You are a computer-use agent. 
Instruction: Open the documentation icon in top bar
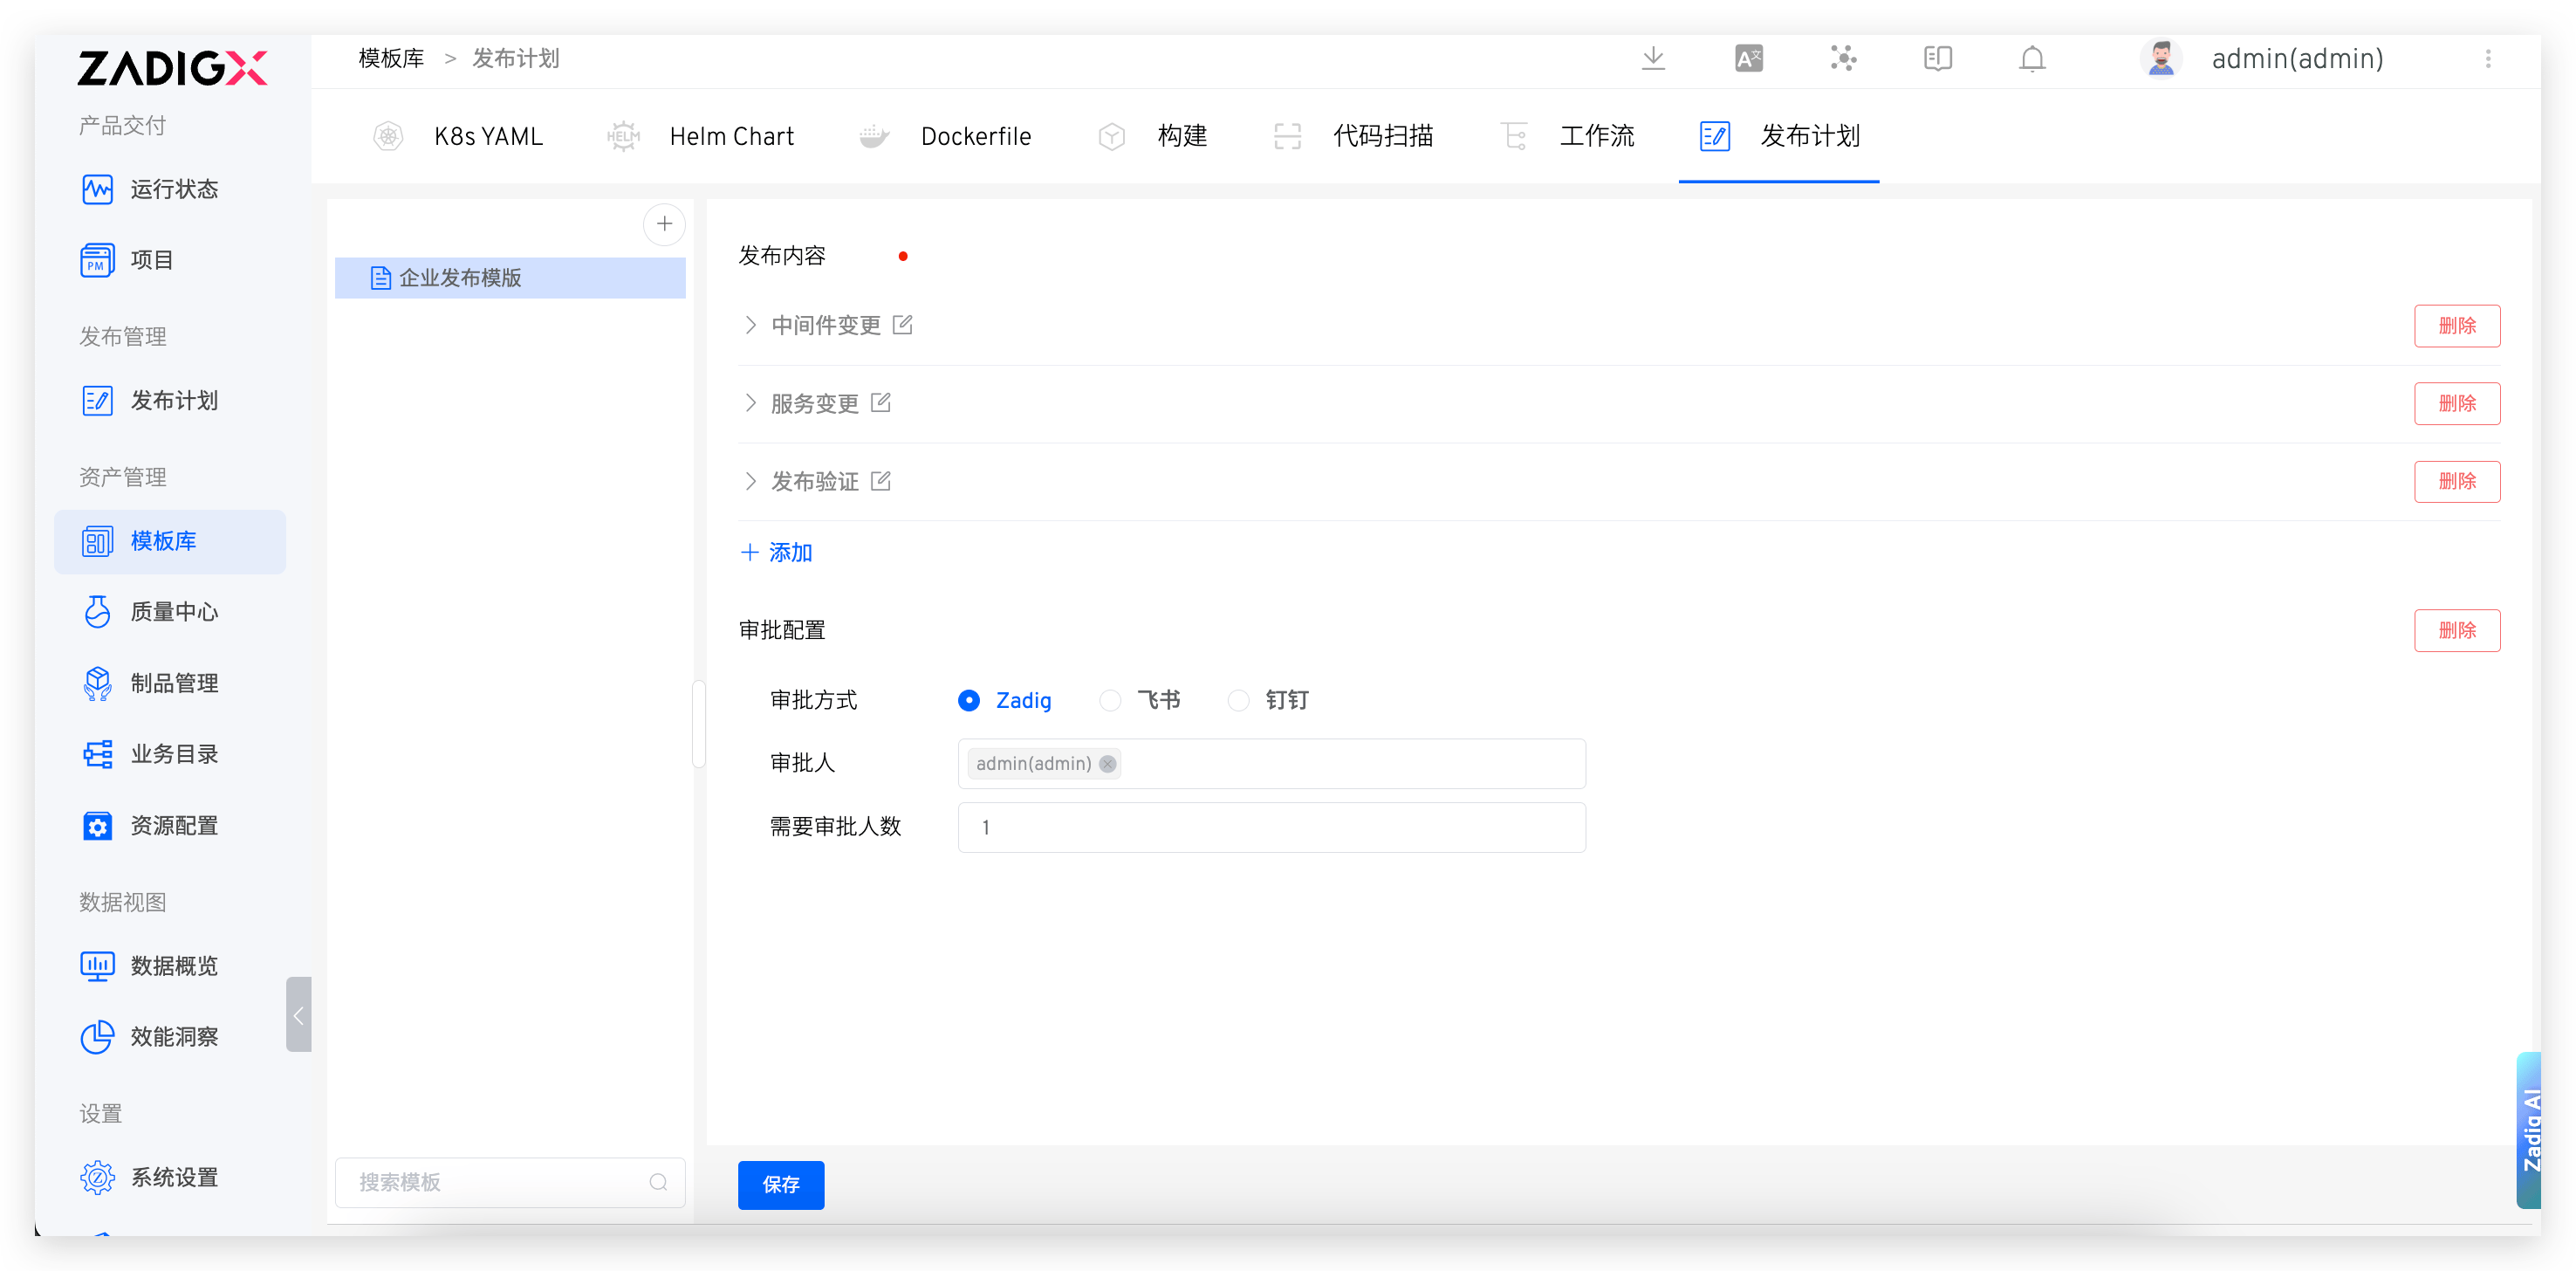(x=1937, y=58)
